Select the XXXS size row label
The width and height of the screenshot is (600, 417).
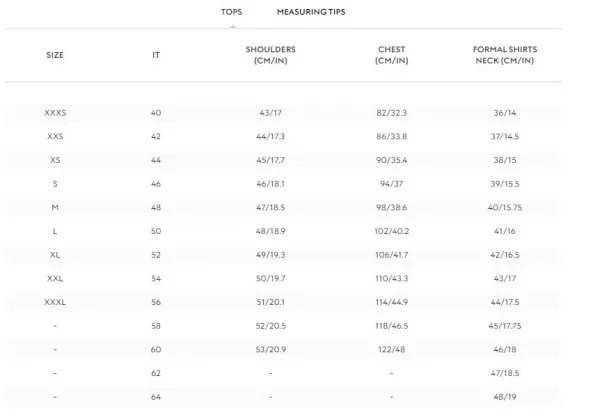[55, 113]
